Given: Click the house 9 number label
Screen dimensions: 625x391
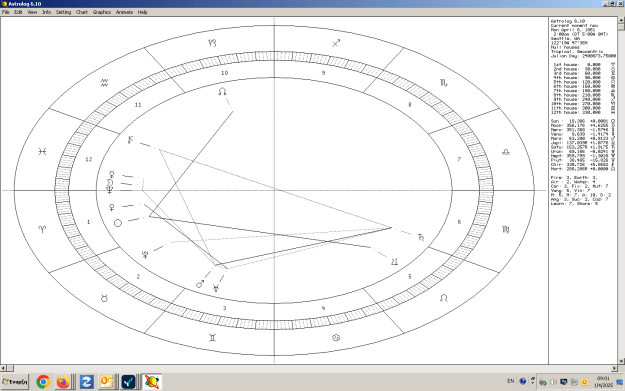Looking at the screenshot, I should click(x=323, y=73).
